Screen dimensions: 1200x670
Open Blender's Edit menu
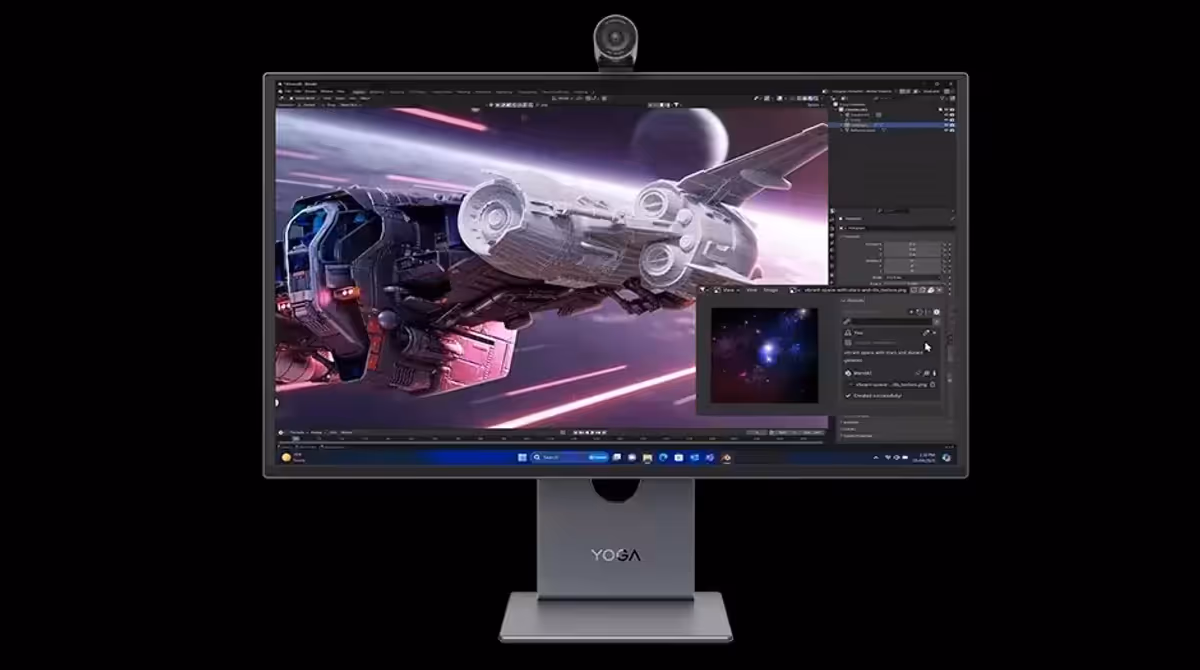298,91
